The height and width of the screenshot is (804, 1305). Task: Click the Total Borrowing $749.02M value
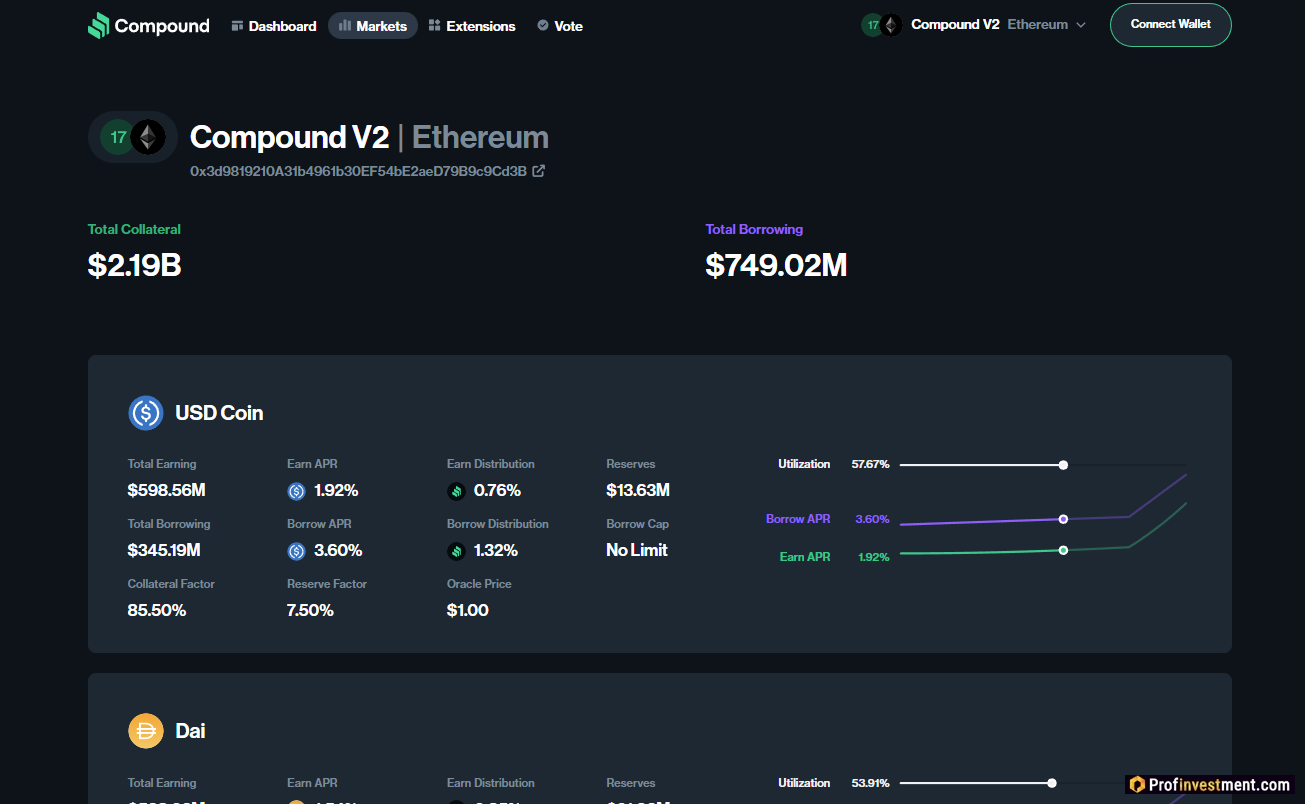[776, 265]
